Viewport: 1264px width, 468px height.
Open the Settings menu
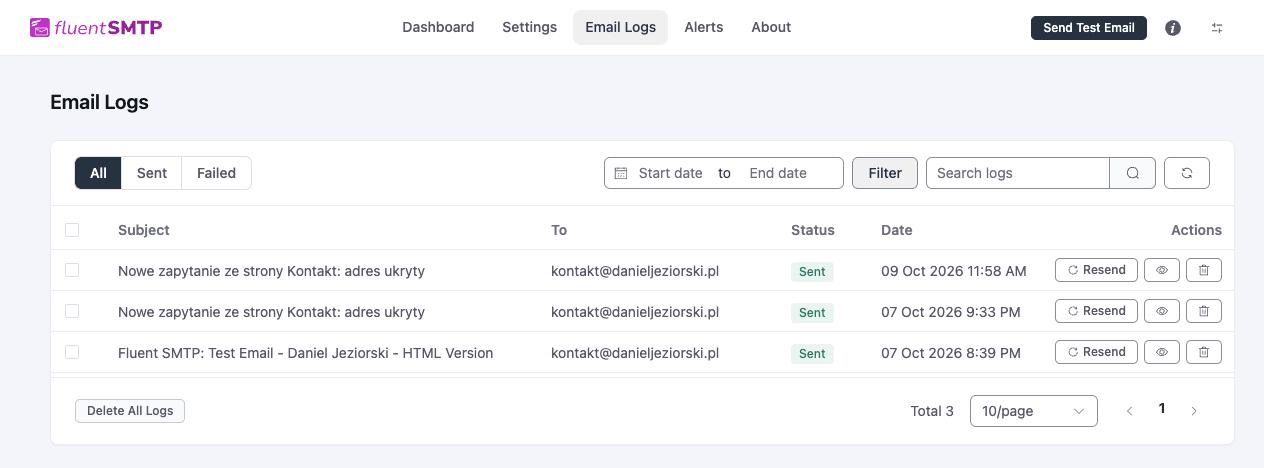point(529,27)
